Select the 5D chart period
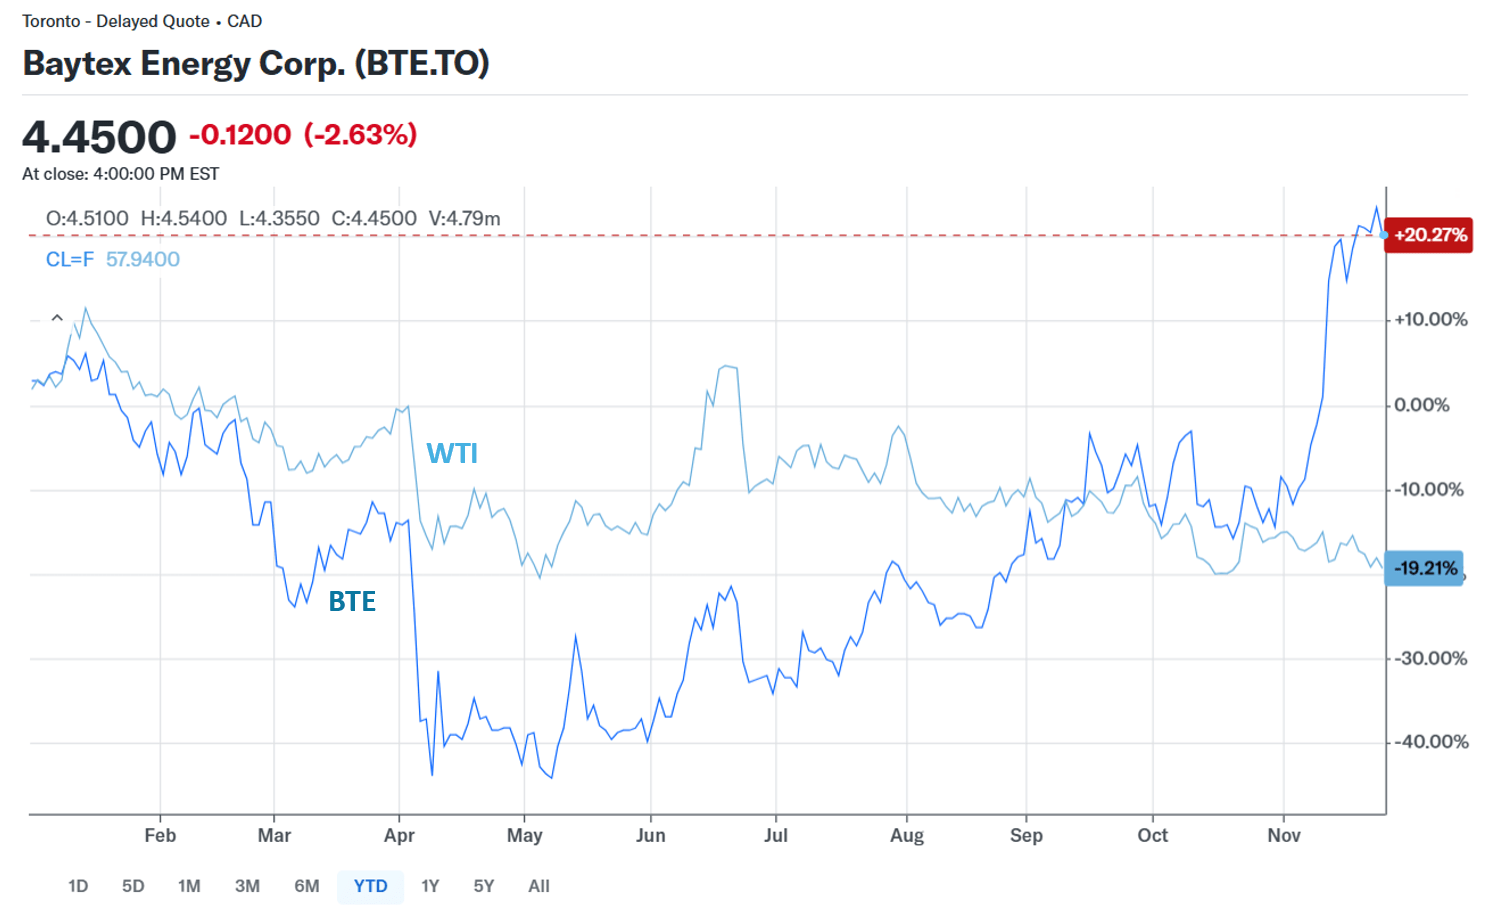The image size is (1512, 918). [133, 886]
